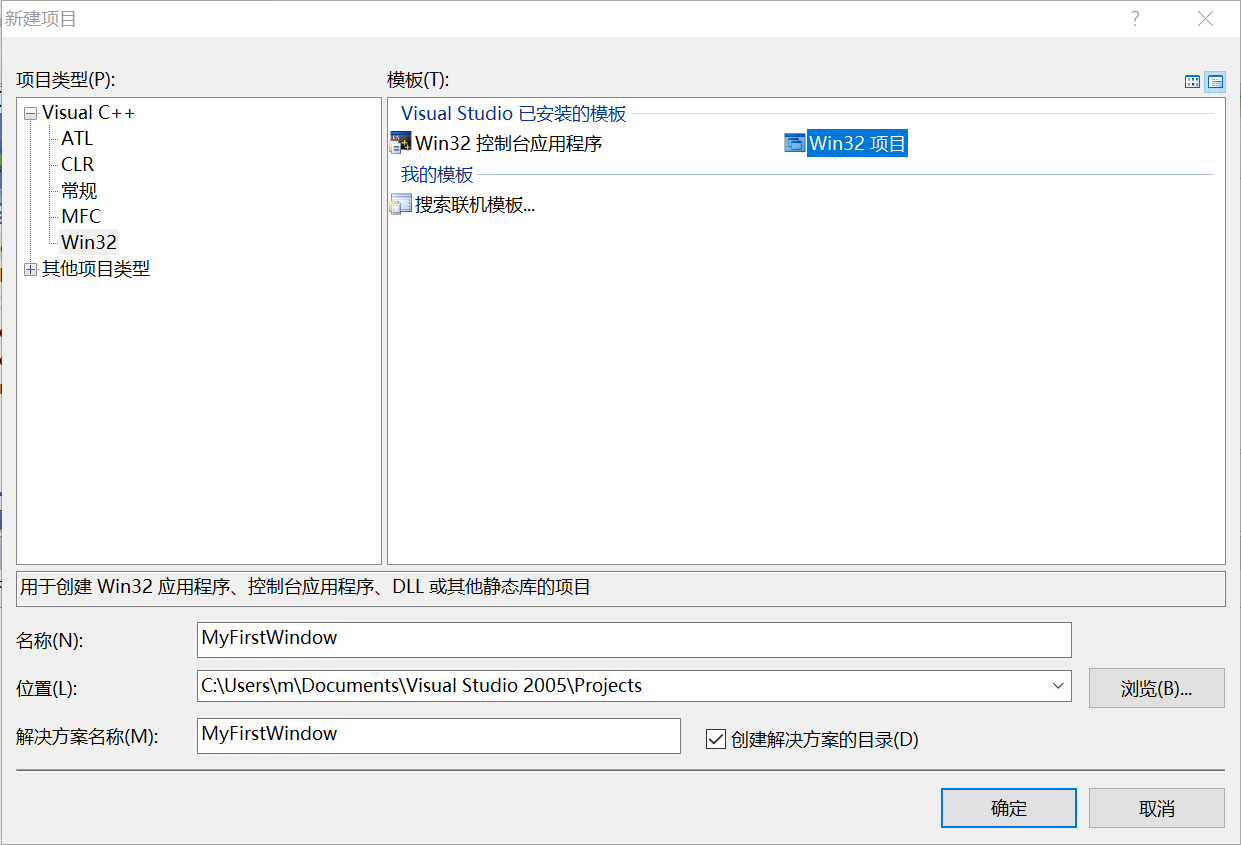Click the help question mark button
Screen dimensions: 1241x845
pos(1135,19)
